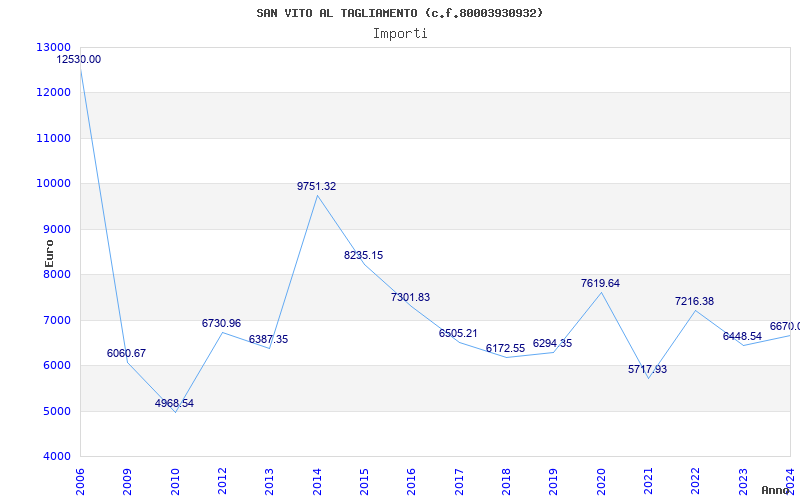
Task: Click the 12530.00 data label
Action: click(79, 59)
